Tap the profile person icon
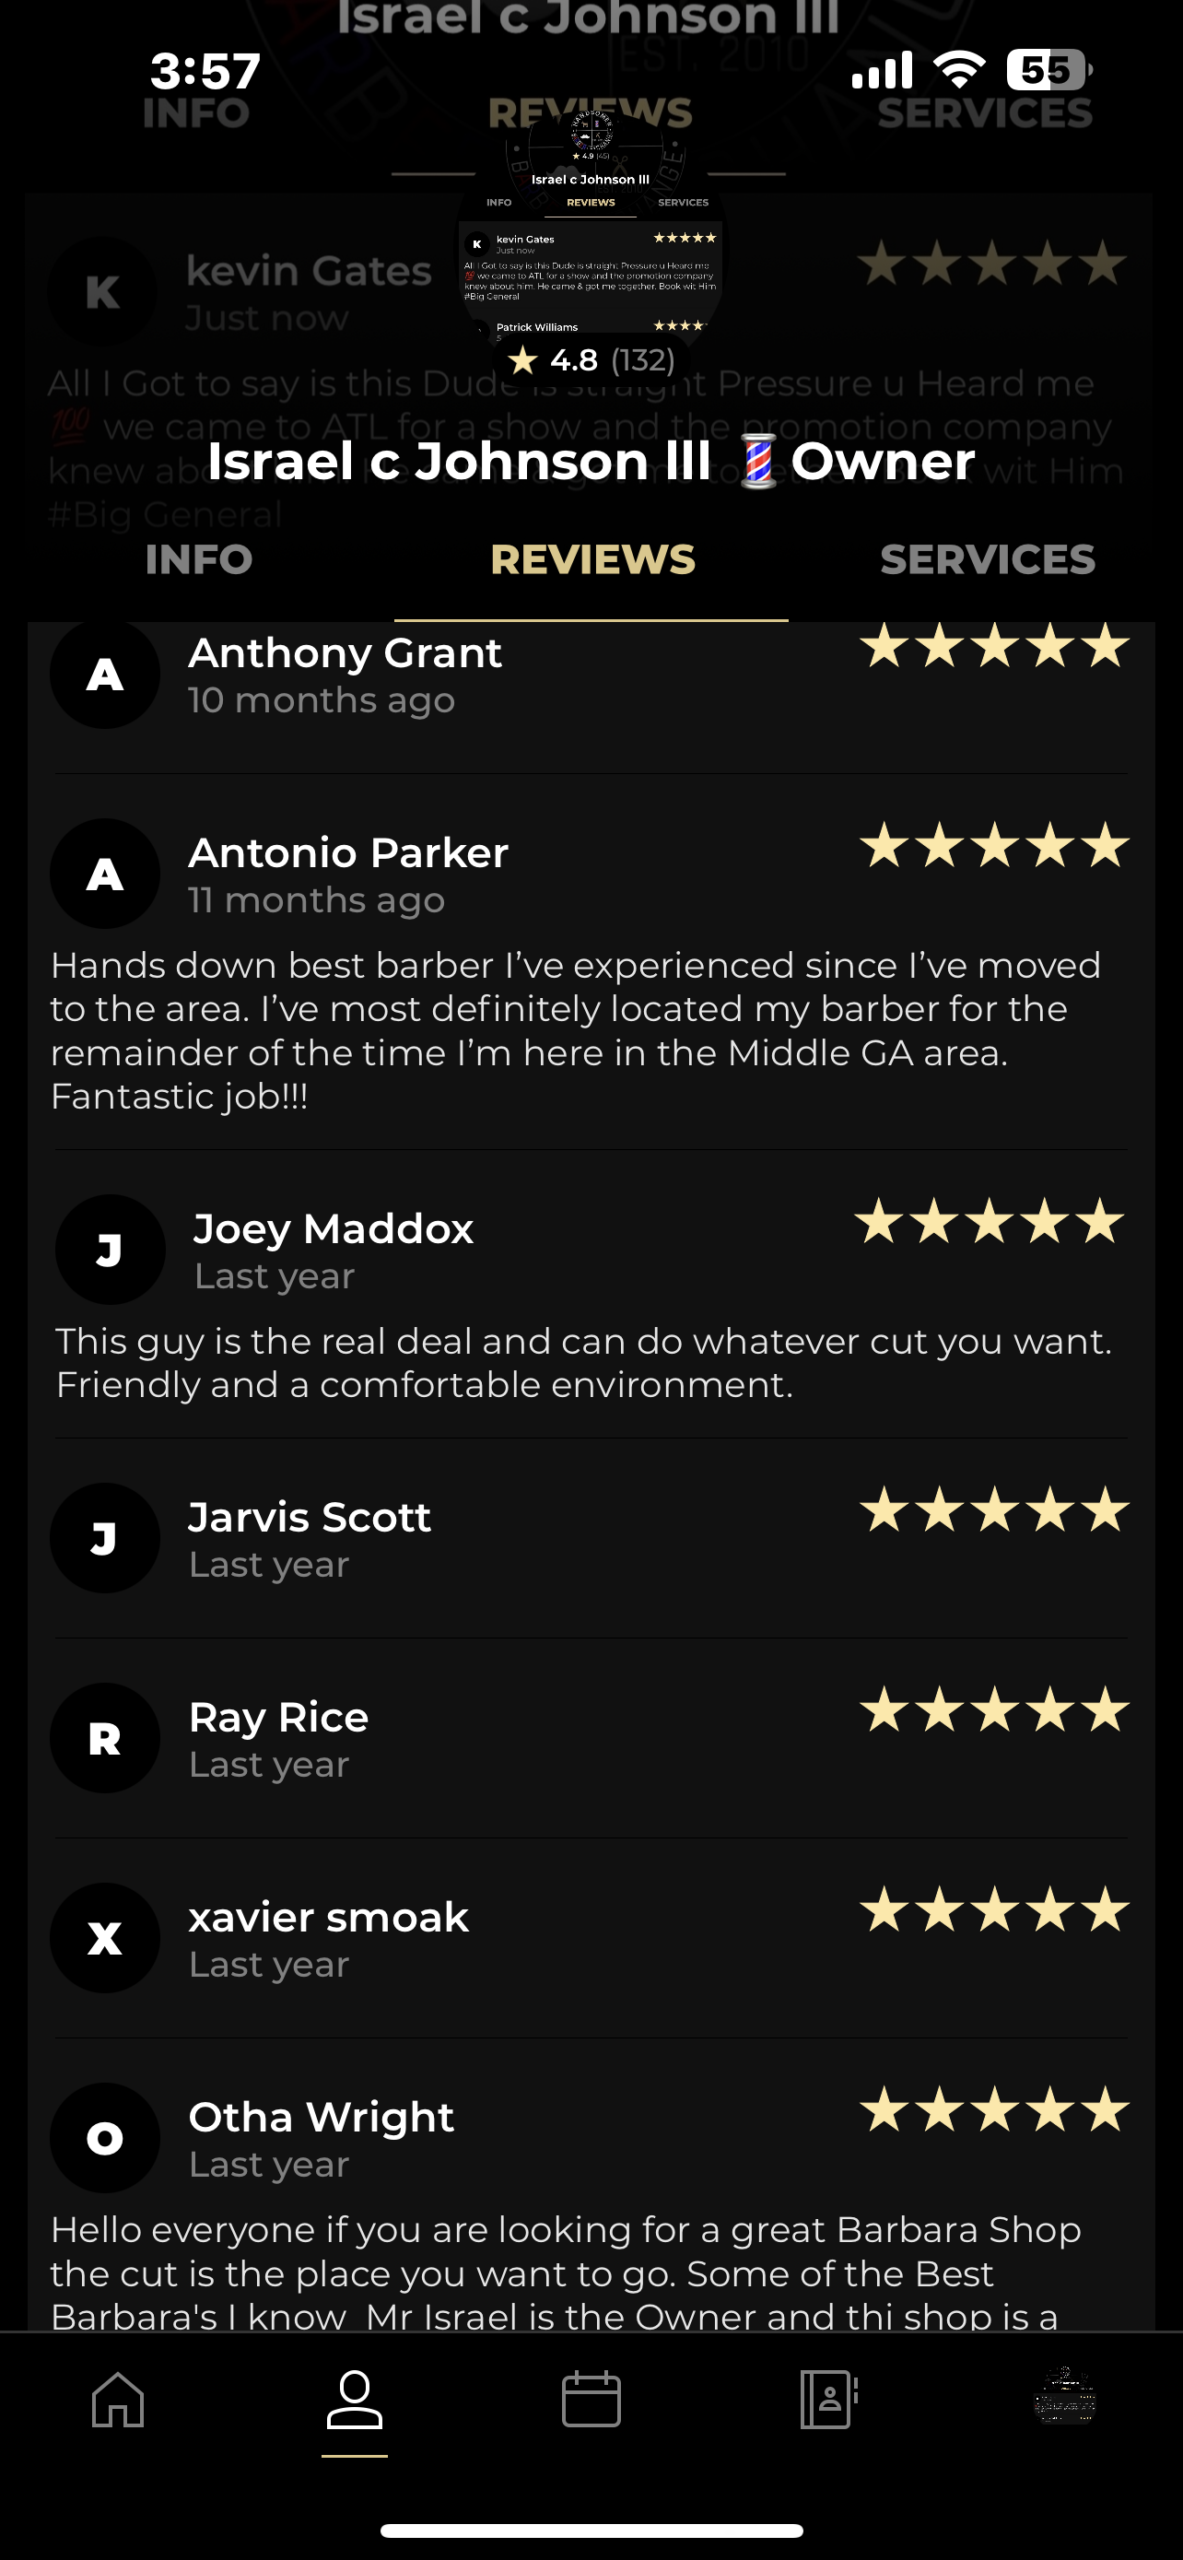This screenshot has width=1183, height=2560. pyautogui.click(x=354, y=2400)
